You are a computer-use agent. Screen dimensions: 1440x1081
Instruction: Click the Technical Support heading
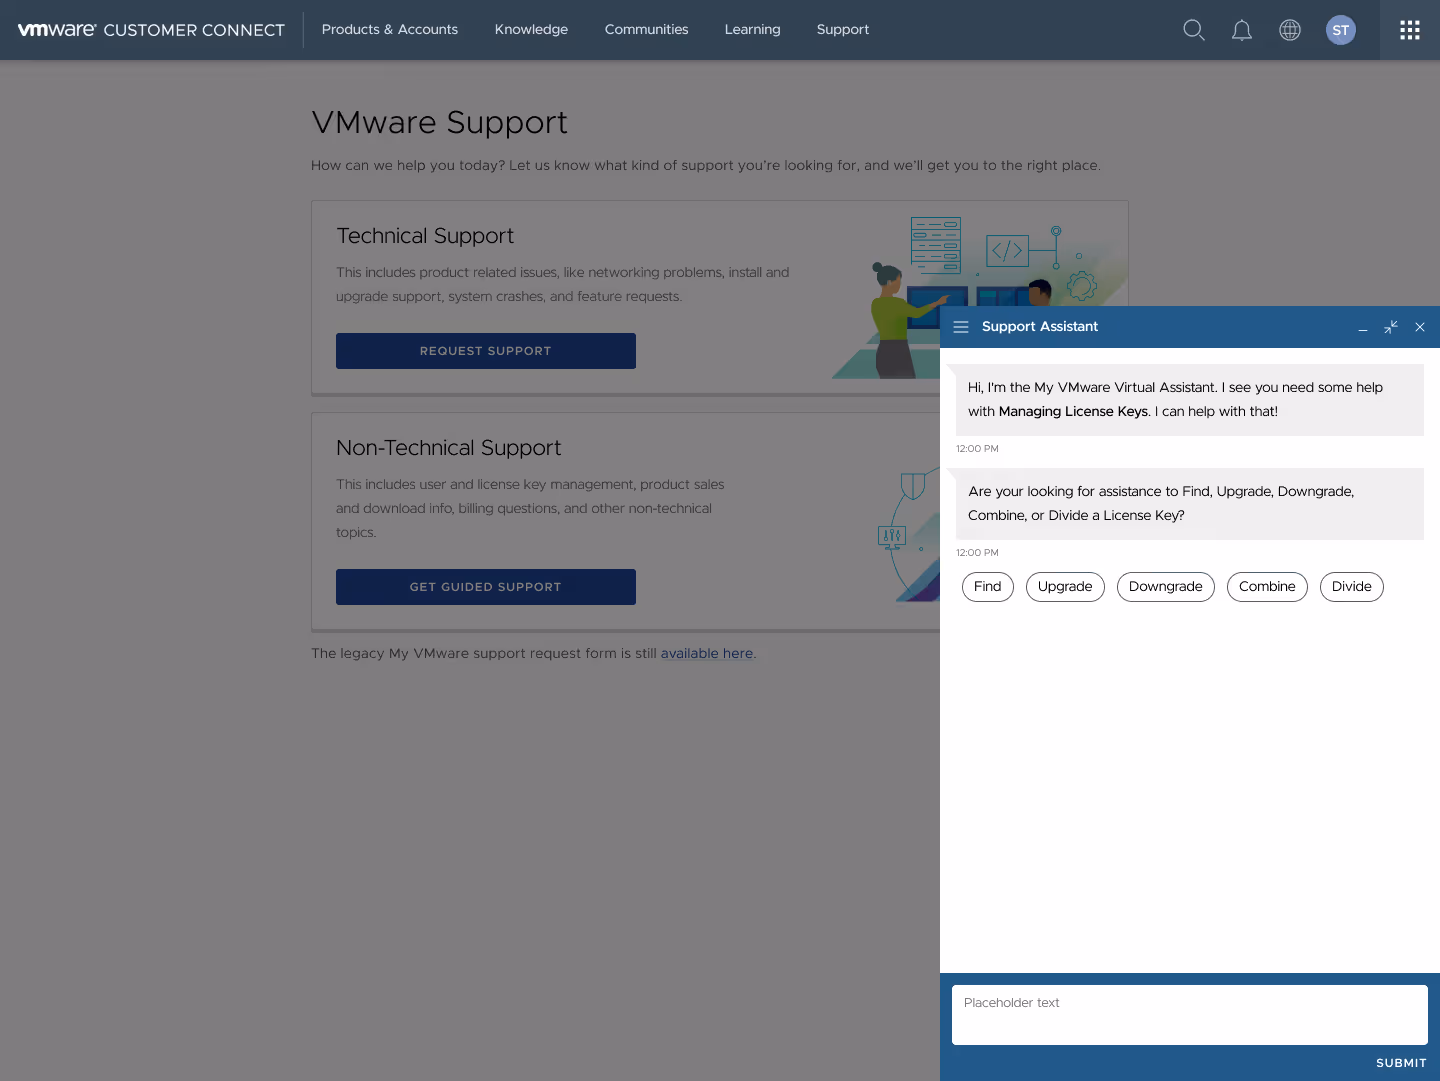(425, 236)
